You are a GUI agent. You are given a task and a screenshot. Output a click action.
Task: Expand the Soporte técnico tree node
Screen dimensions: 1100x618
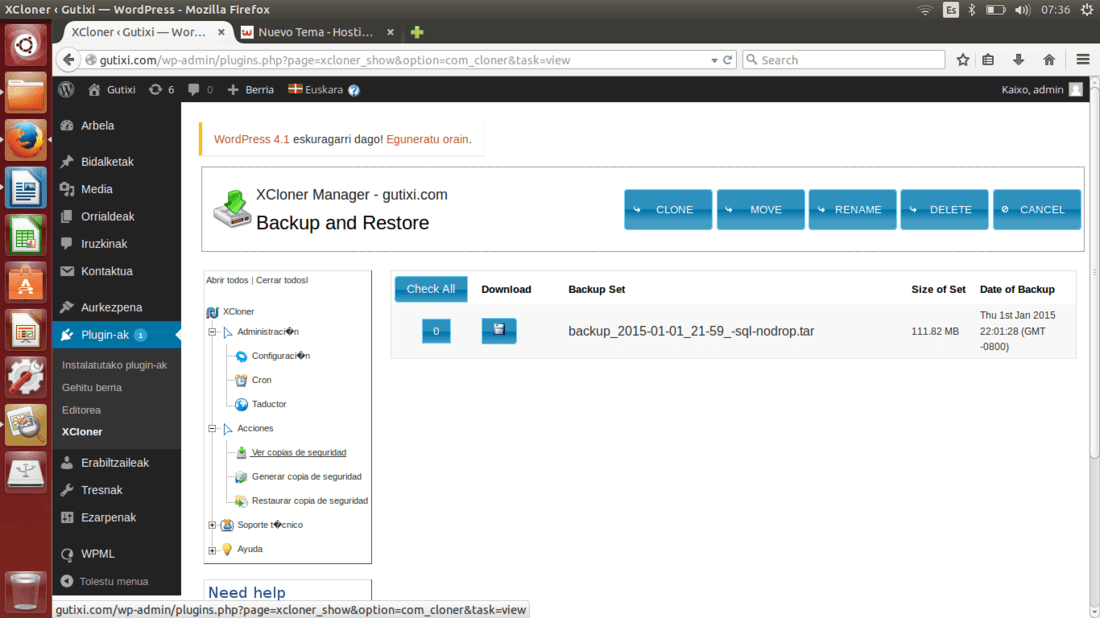(x=212, y=525)
